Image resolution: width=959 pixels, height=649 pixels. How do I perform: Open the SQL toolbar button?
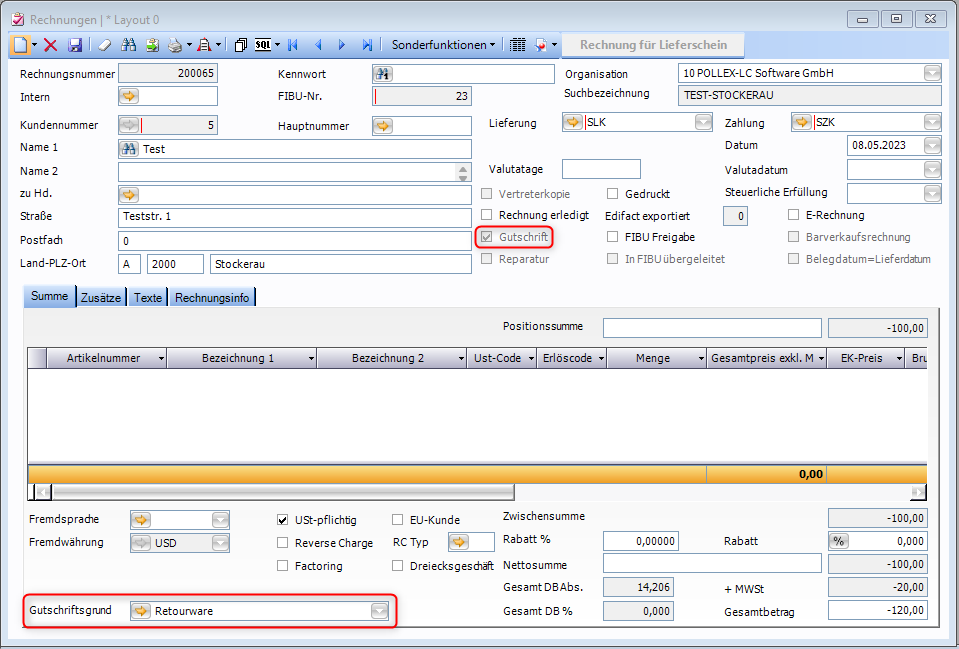tap(265, 45)
